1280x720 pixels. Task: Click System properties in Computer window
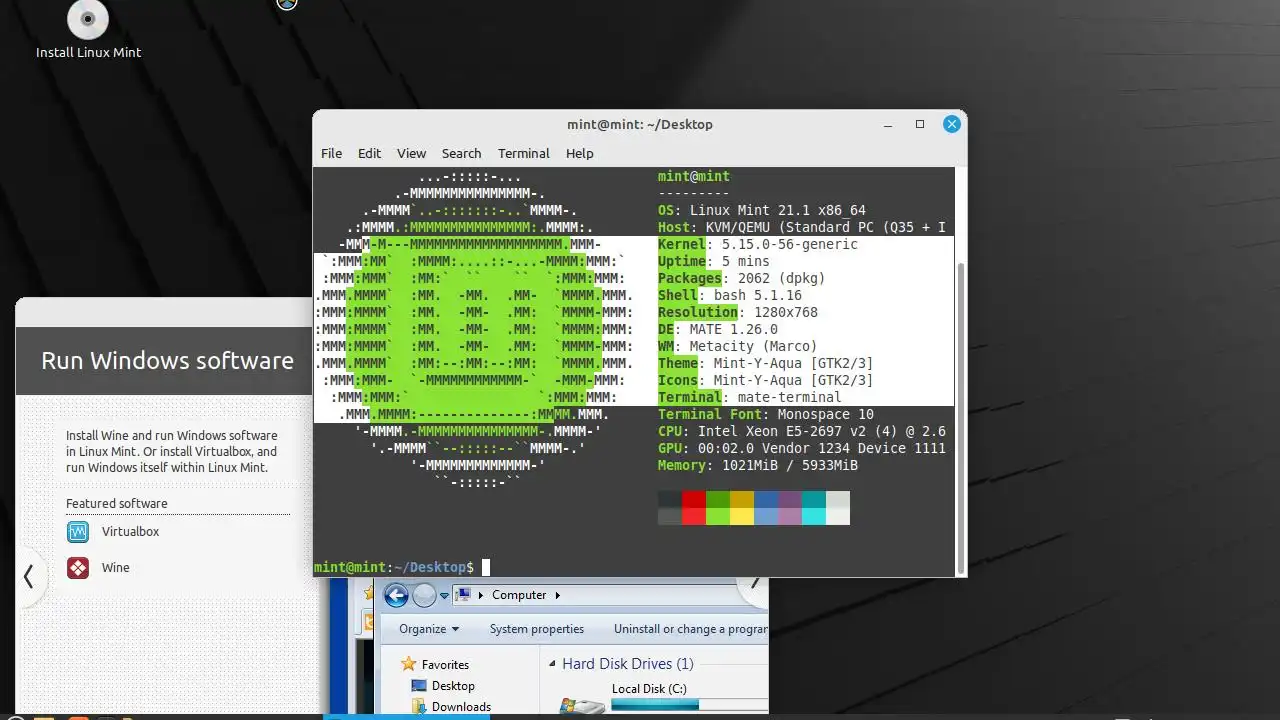[x=537, y=629]
